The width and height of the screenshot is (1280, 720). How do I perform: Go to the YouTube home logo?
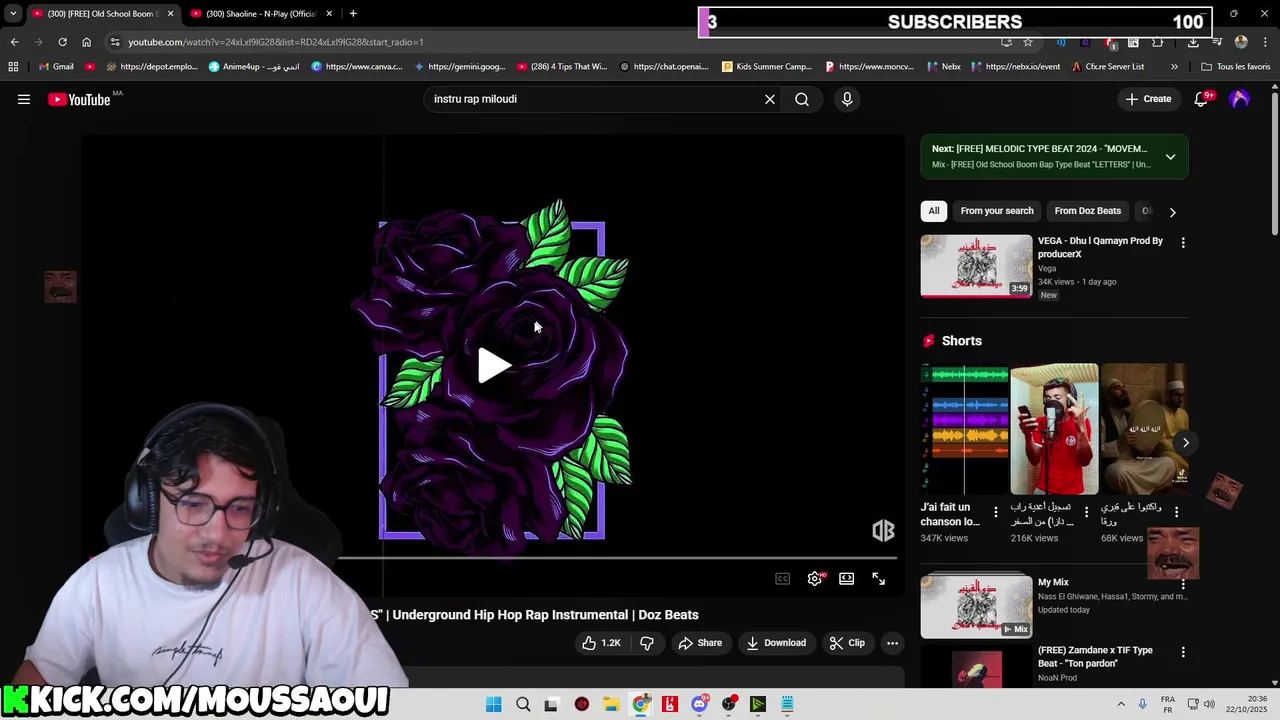(79, 99)
